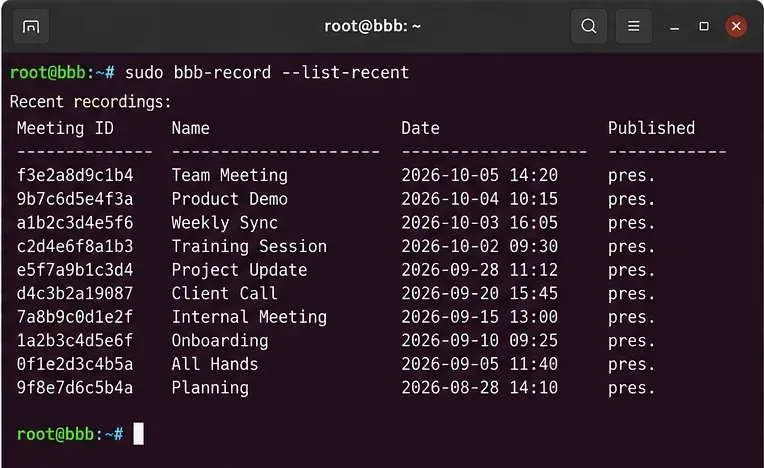The image size is (764, 468).
Task: Click the cursor block at the prompt
Action: tap(138, 433)
